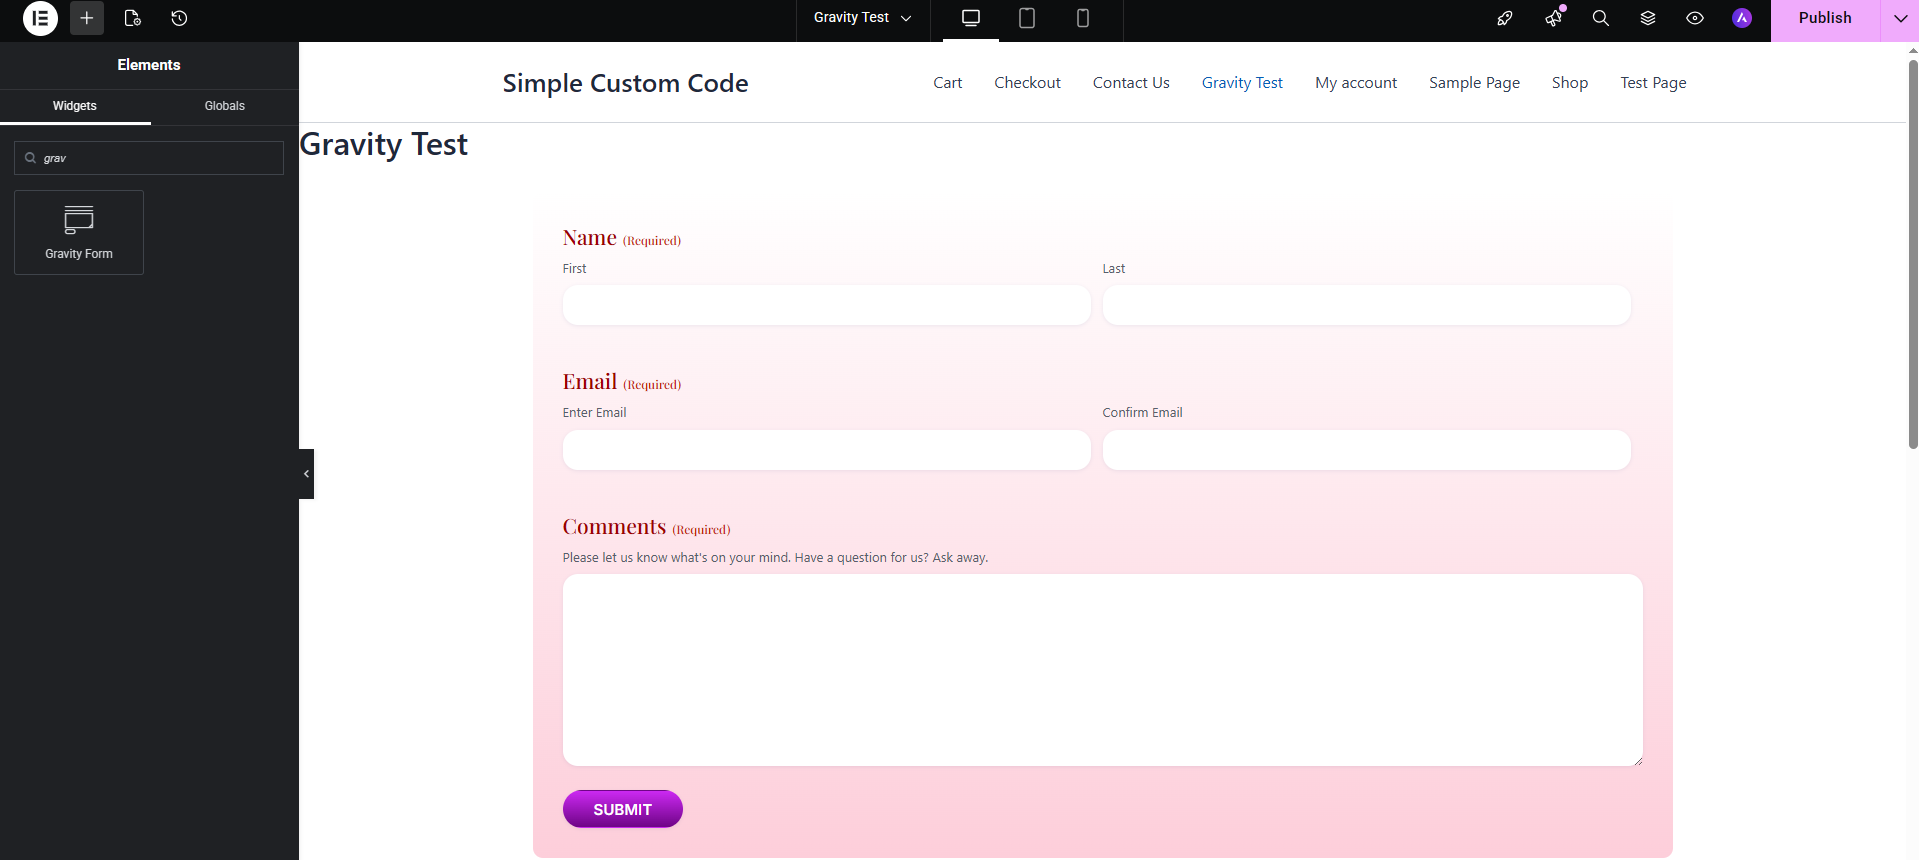Collapse the Elements side panel

click(306, 474)
